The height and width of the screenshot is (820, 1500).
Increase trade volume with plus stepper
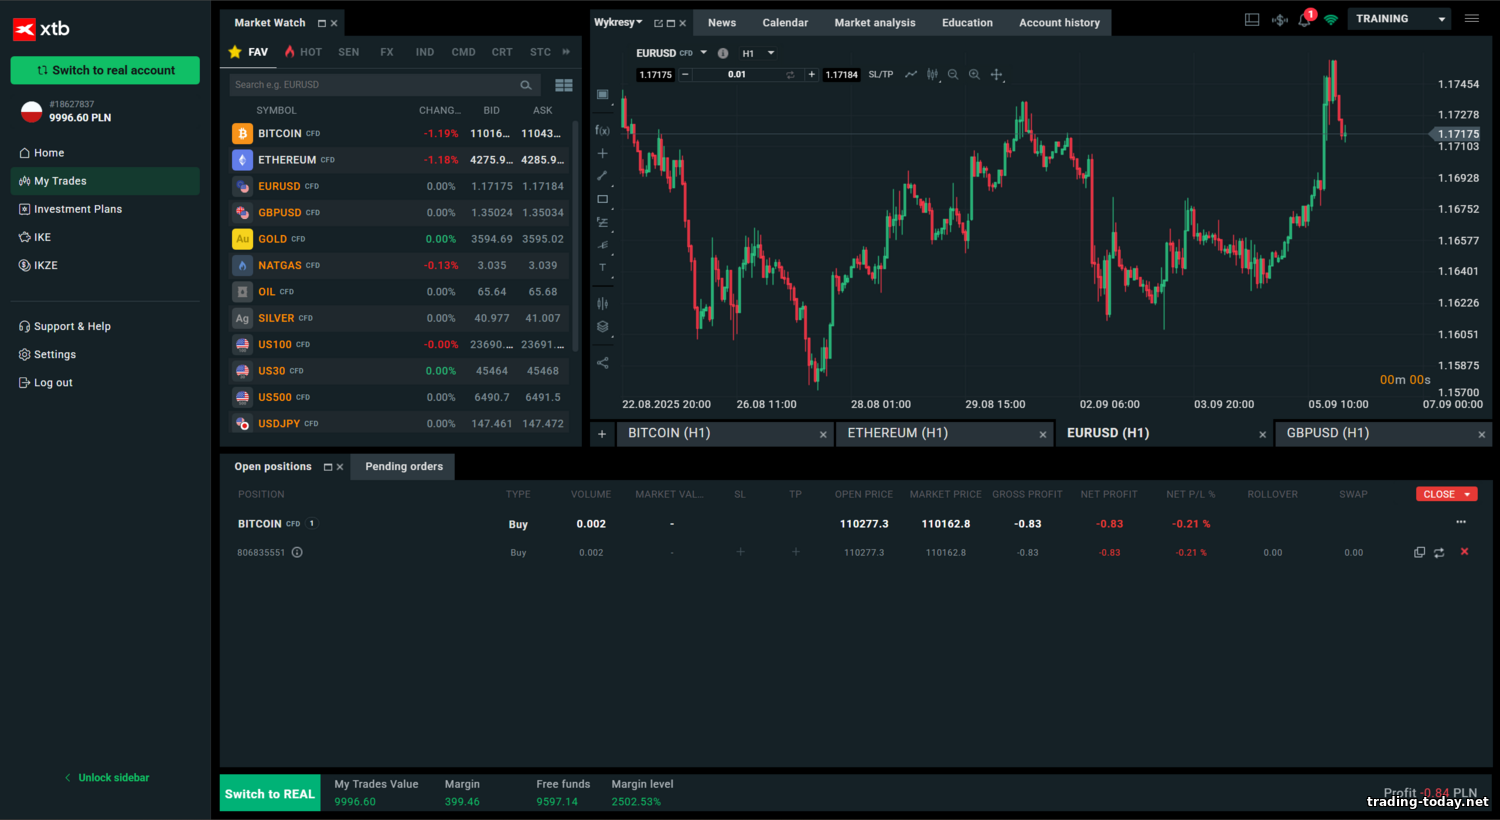click(x=811, y=75)
